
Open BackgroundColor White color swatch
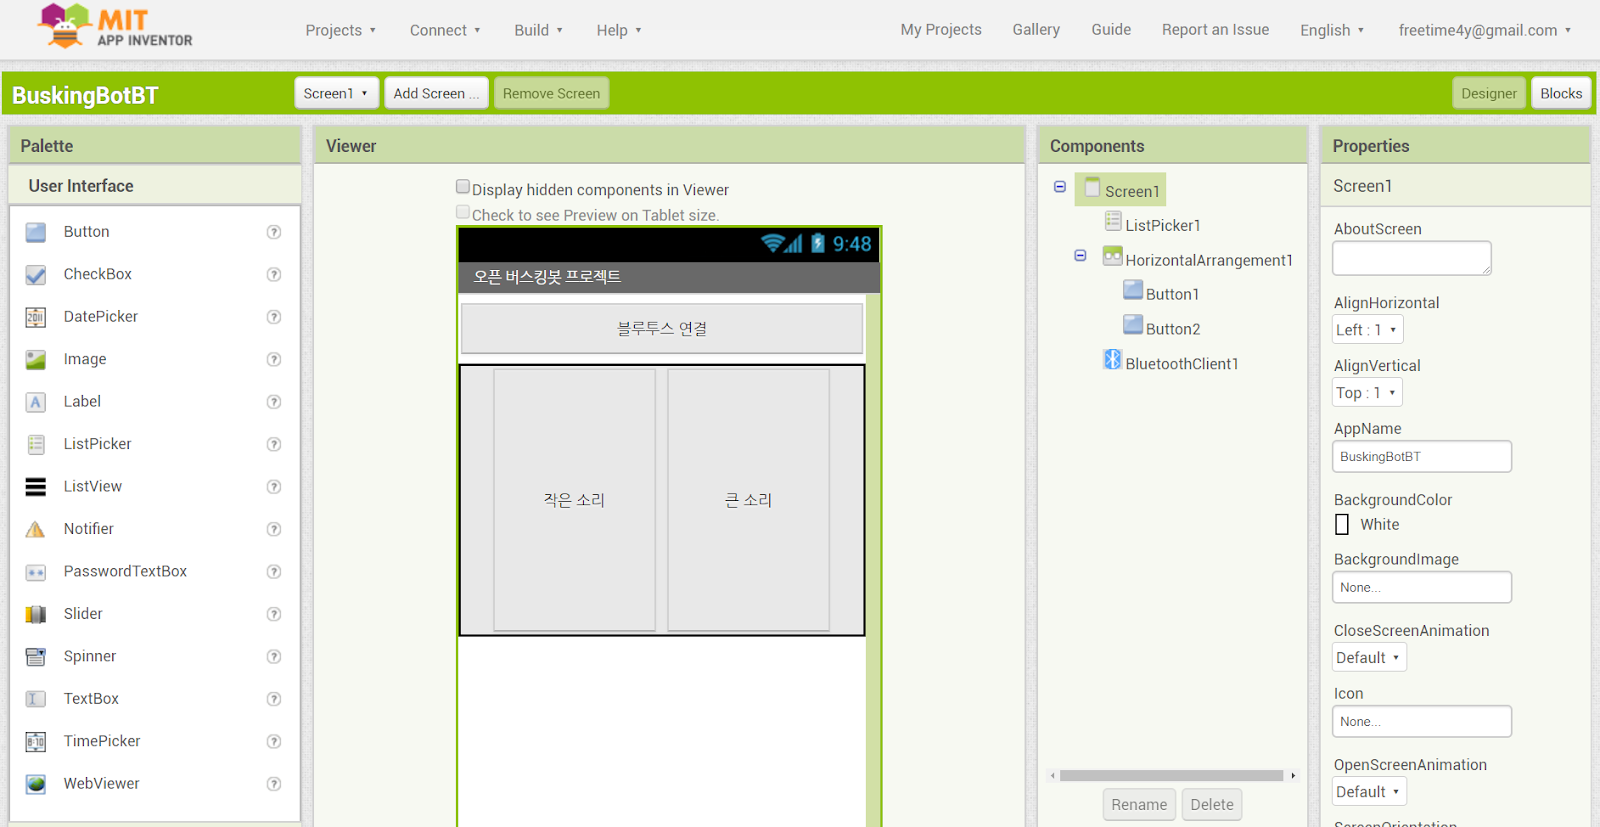[1342, 524]
